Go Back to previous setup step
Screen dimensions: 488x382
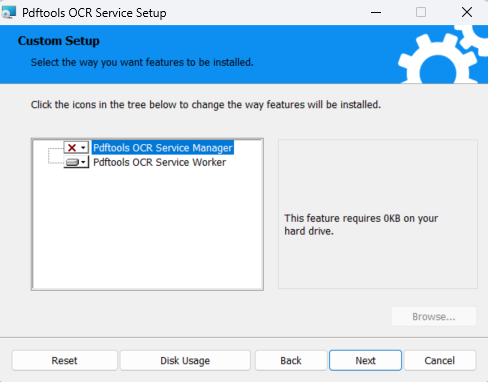pyautogui.click(x=291, y=360)
